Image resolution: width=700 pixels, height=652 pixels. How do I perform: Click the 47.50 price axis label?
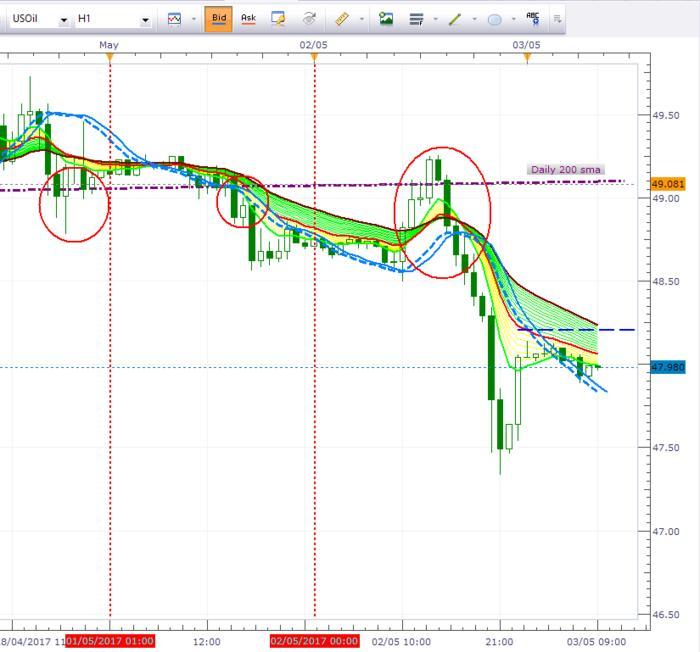click(x=666, y=448)
